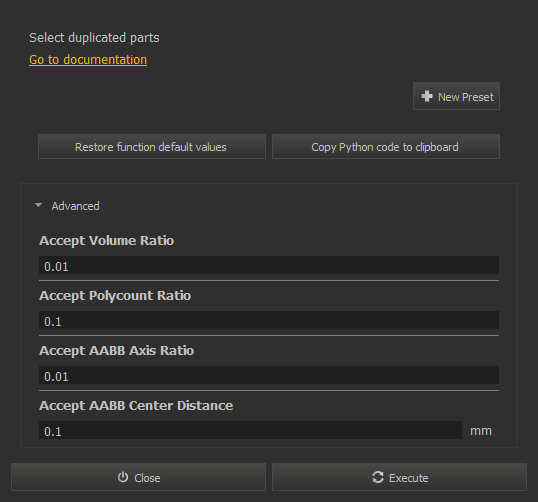
Task: Focus the Accept Volume Ratio field
Action: 269,265
